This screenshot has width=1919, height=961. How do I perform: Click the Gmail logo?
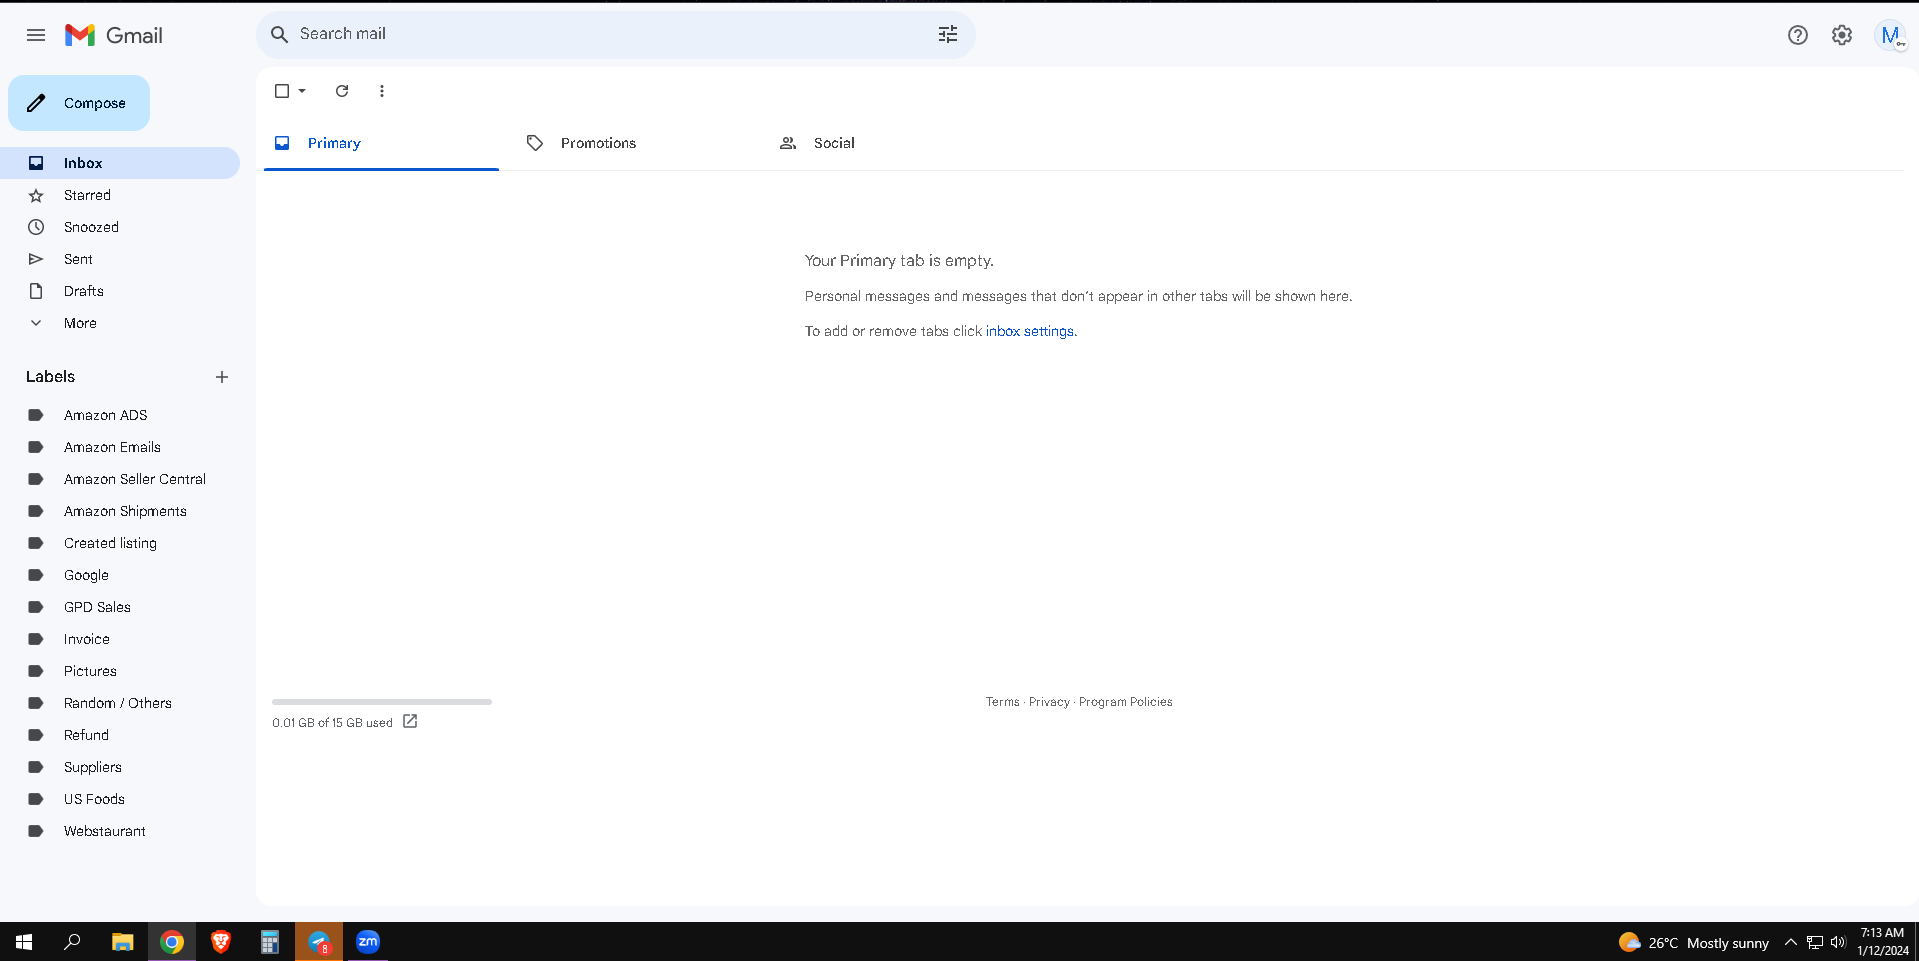tap(114, 35)
